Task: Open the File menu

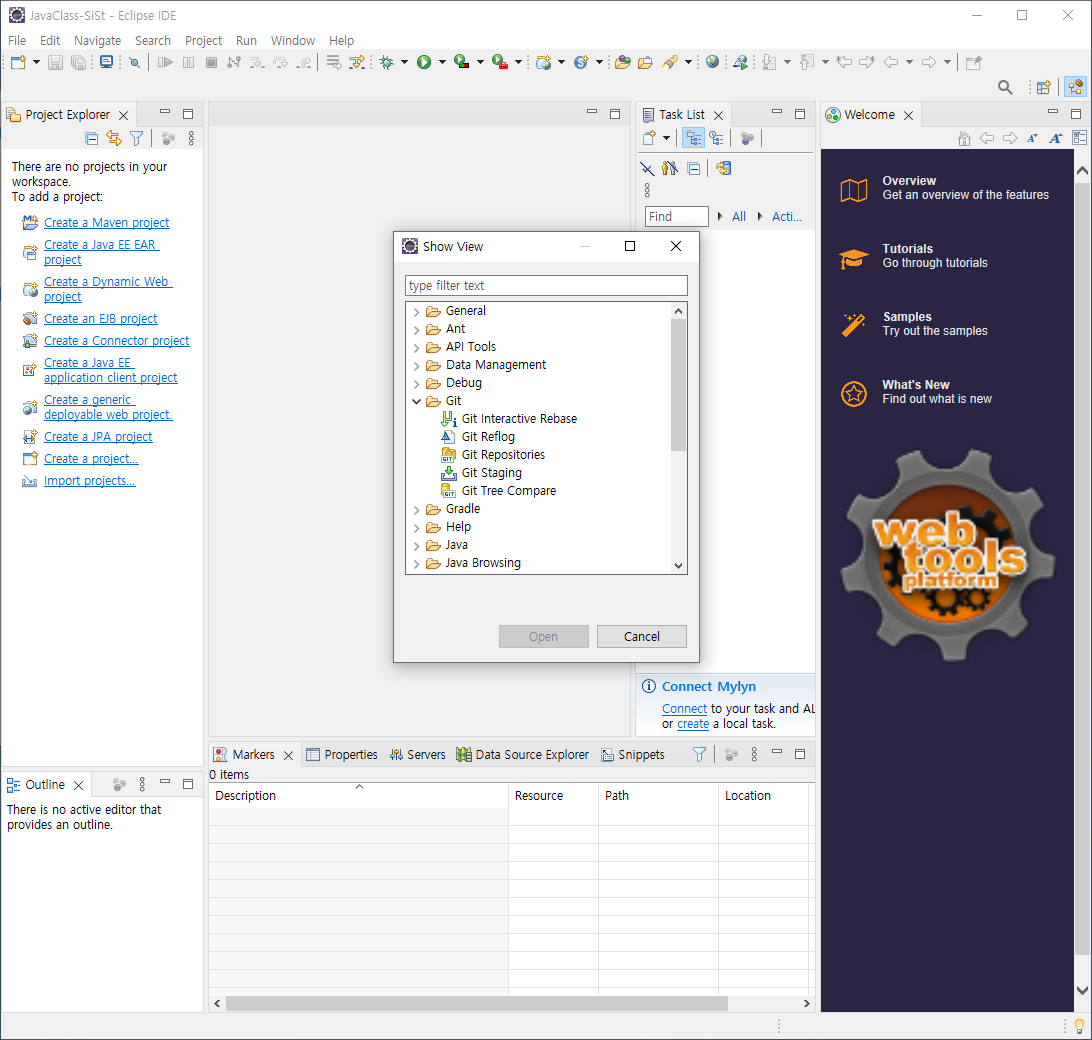Action: coord(17,40)
